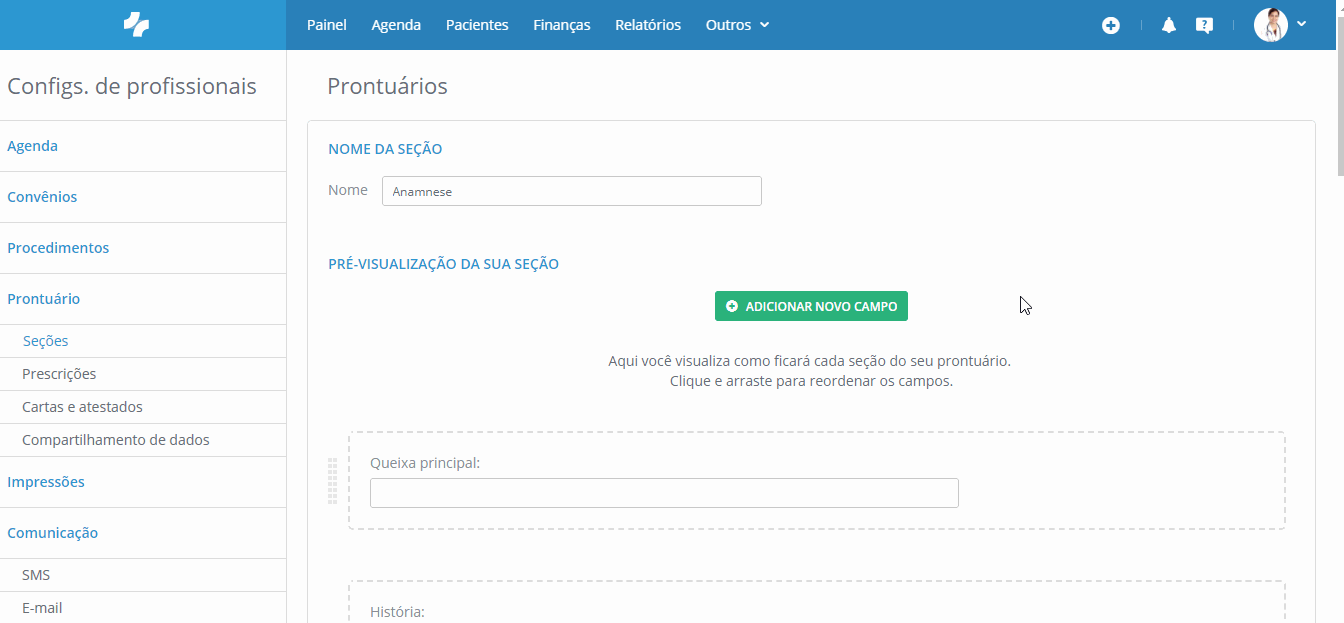Click the Queixa principal text field

[664, 493]
